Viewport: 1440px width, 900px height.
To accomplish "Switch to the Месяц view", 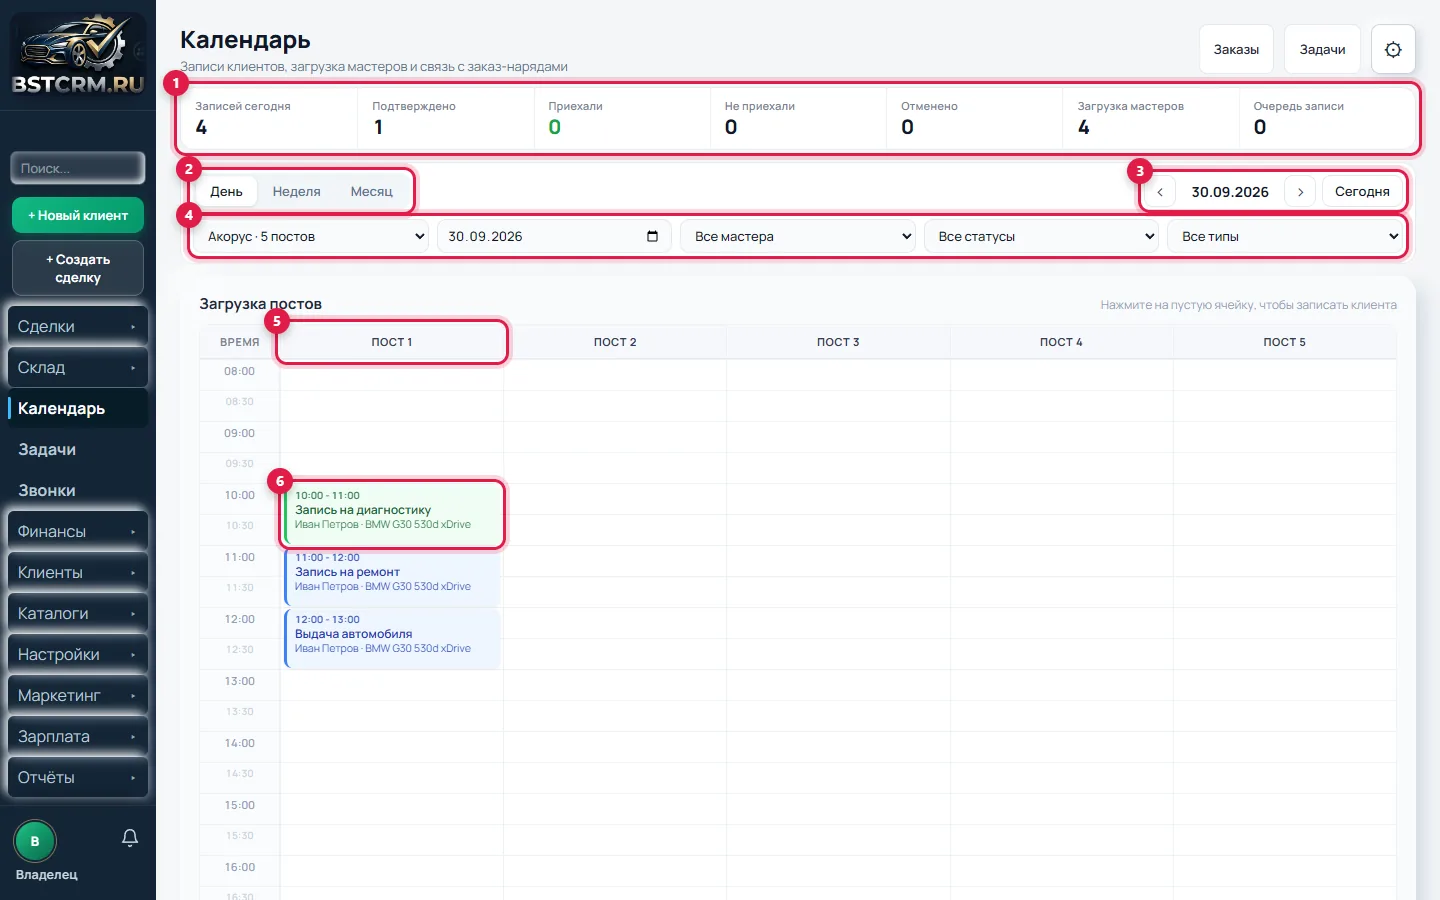I will coord(371,192).
